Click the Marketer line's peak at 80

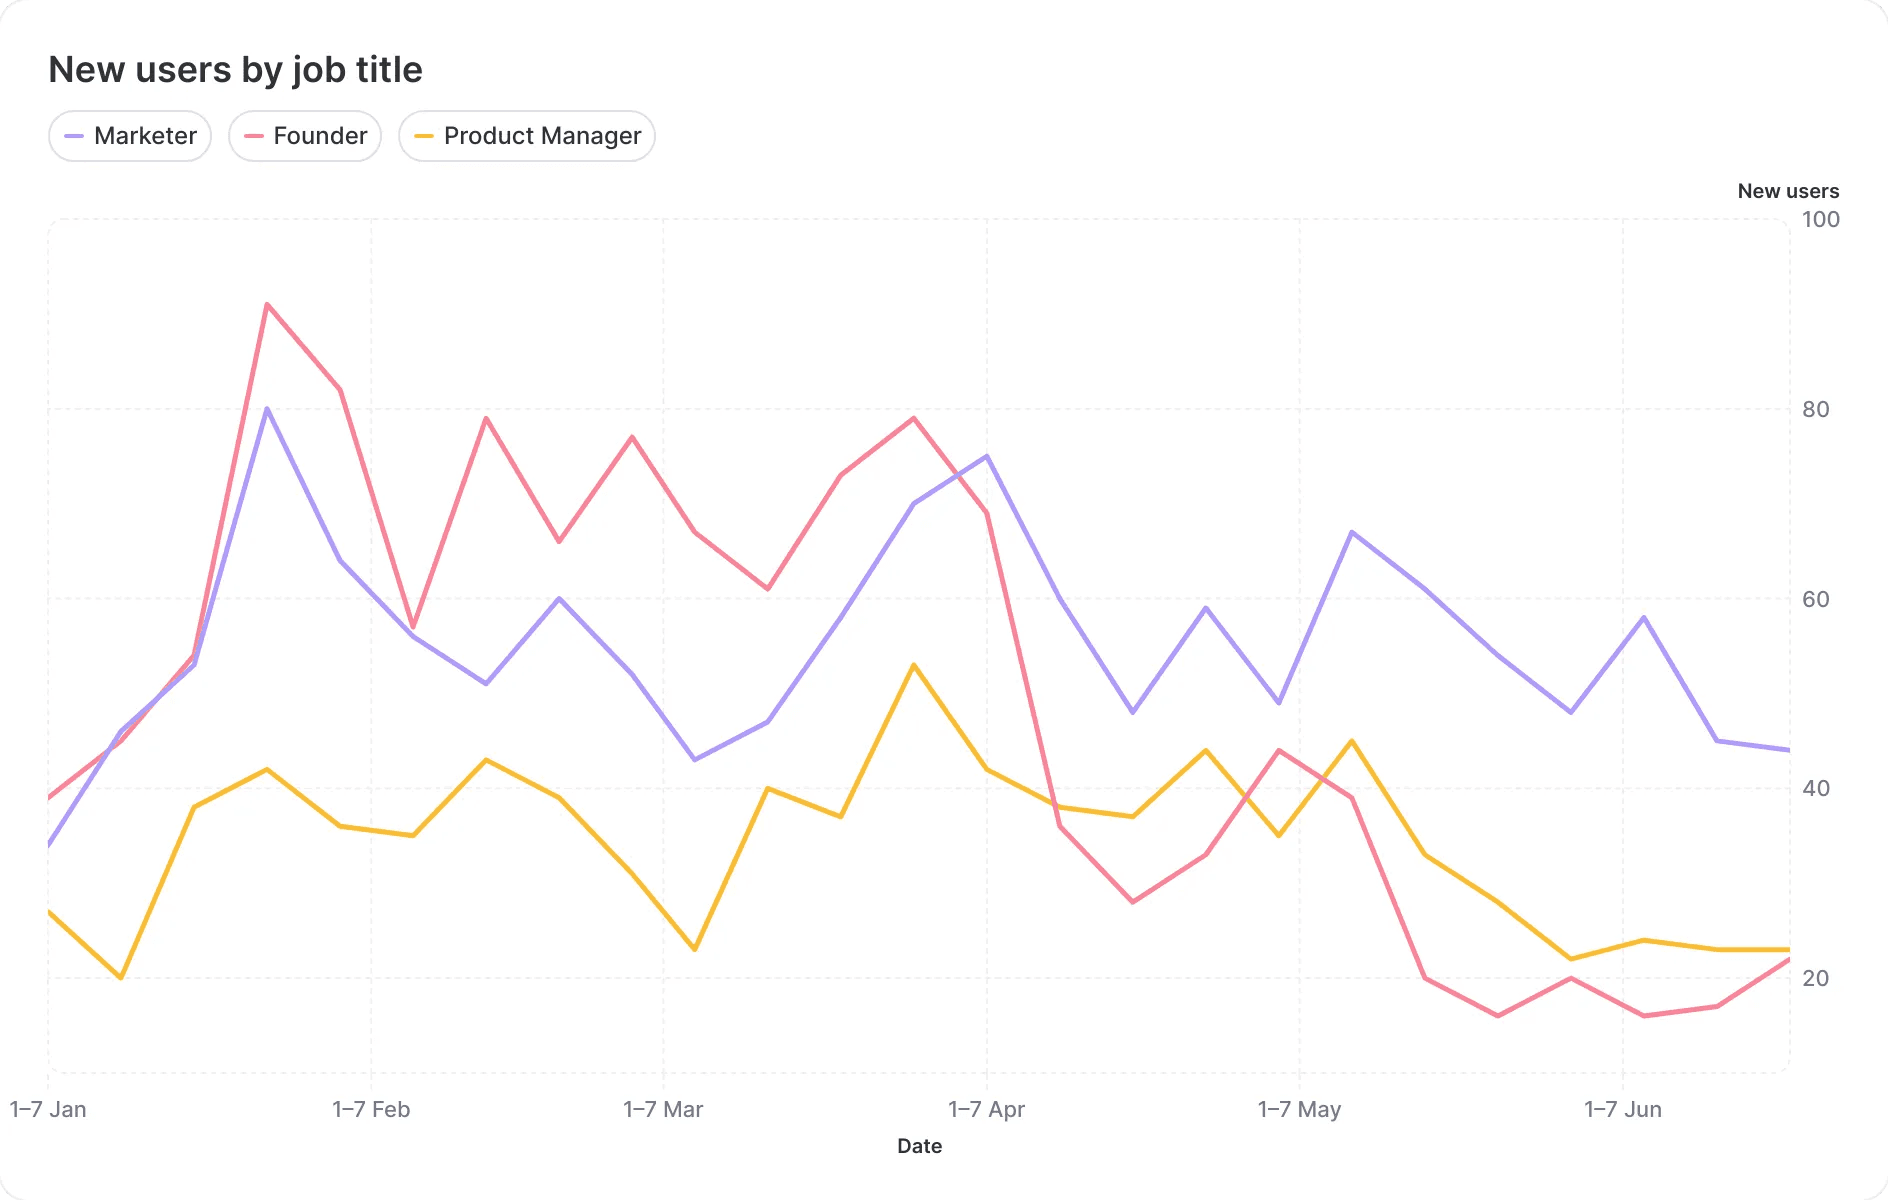pos(267,408)
